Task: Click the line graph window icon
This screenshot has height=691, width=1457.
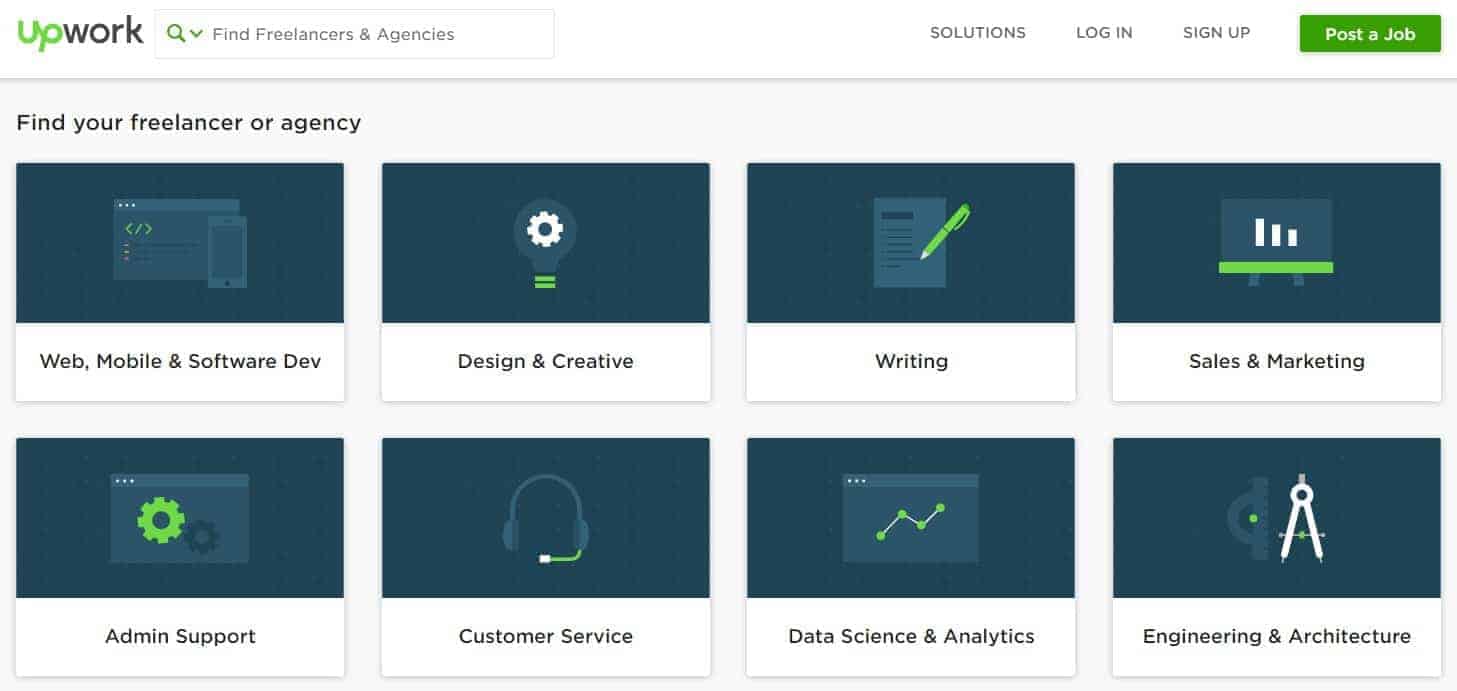Action: pyautogui.click(x=910, y=517)
